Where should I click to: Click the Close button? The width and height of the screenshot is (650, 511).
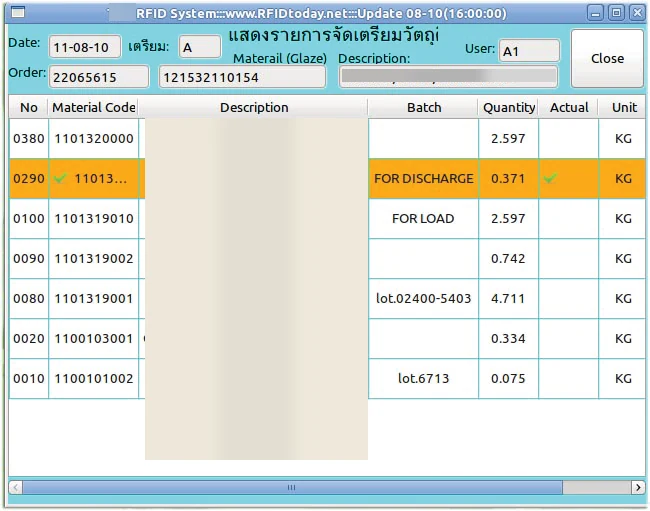coord(607,58)
